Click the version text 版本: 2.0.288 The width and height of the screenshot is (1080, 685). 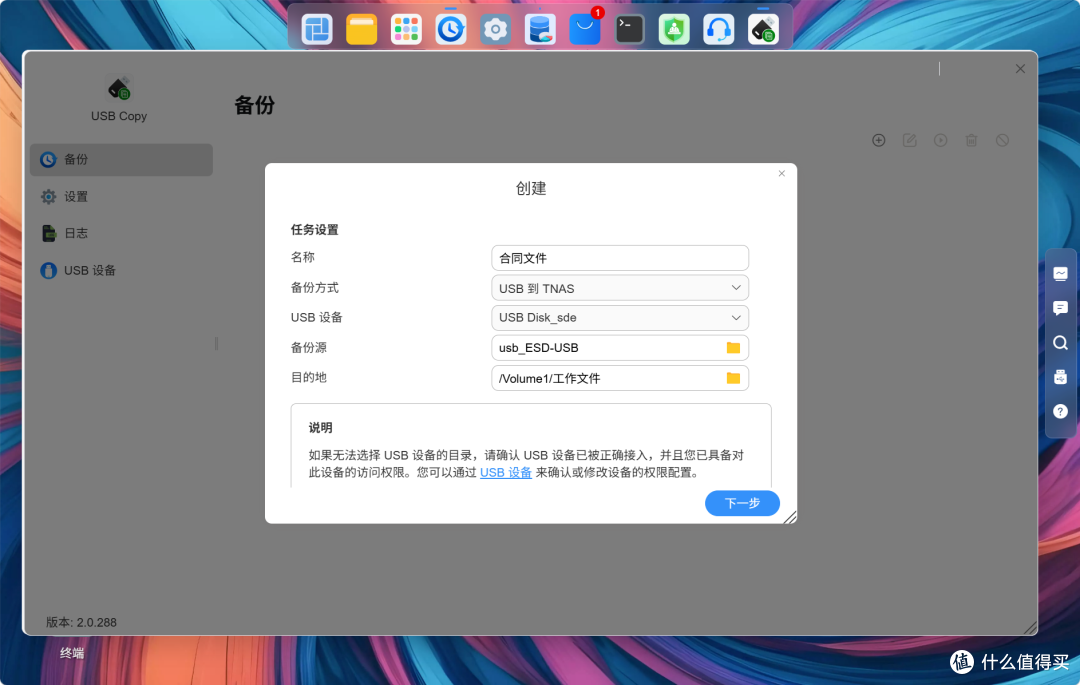tap(81, 622)
